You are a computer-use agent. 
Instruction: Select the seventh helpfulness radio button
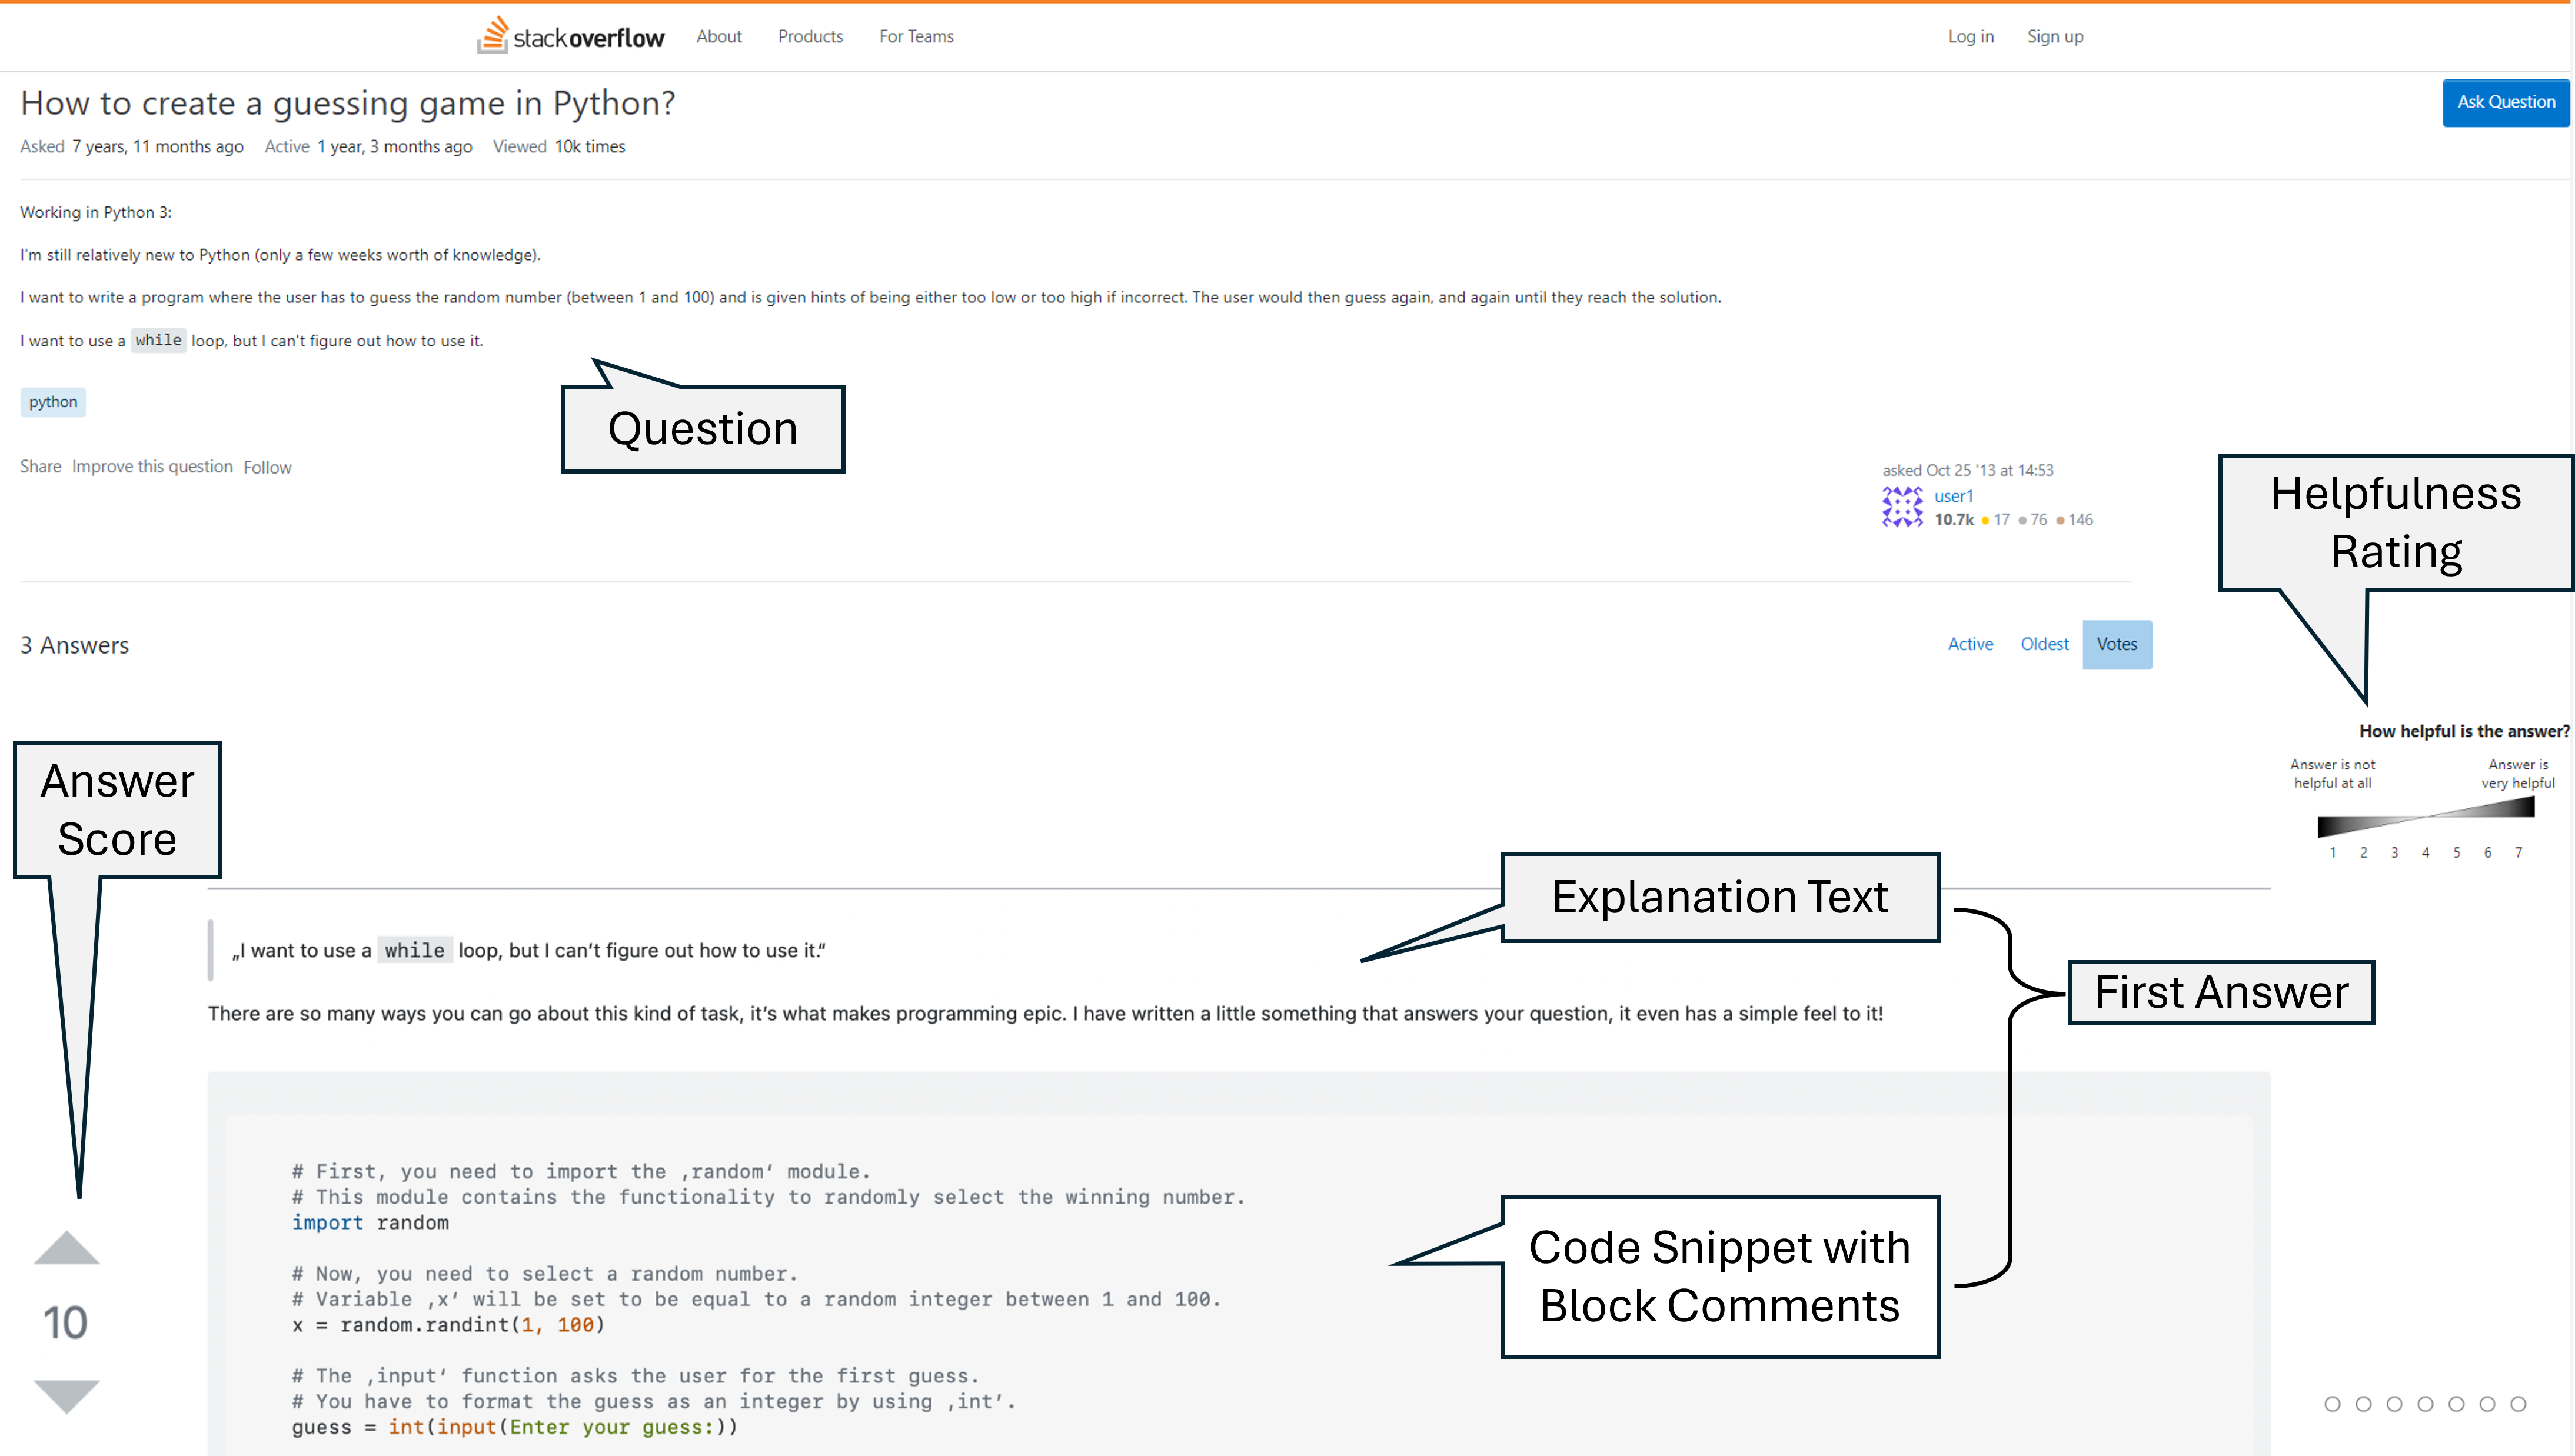point(2518,1404)
